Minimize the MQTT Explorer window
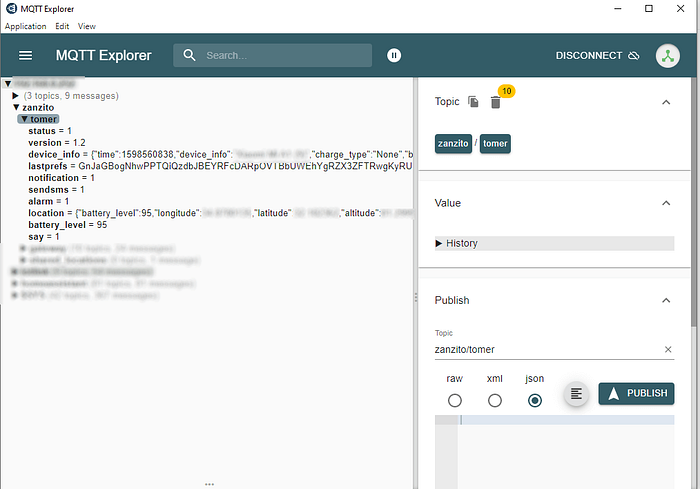This screenshot has width=700, height=489. click(618, 8)
